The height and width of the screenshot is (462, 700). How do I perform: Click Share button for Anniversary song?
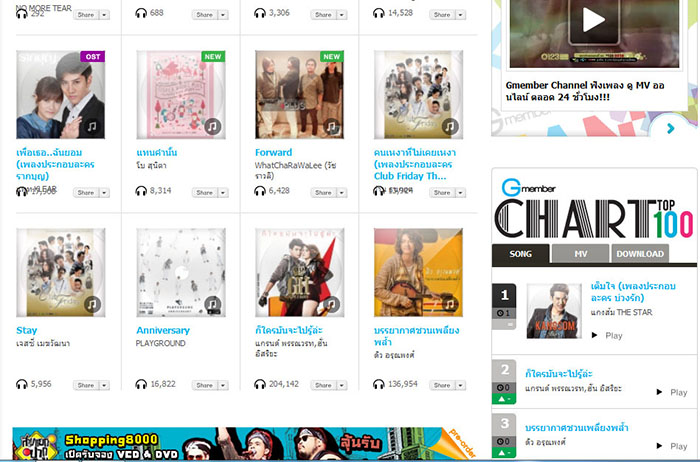coord(204,385)
